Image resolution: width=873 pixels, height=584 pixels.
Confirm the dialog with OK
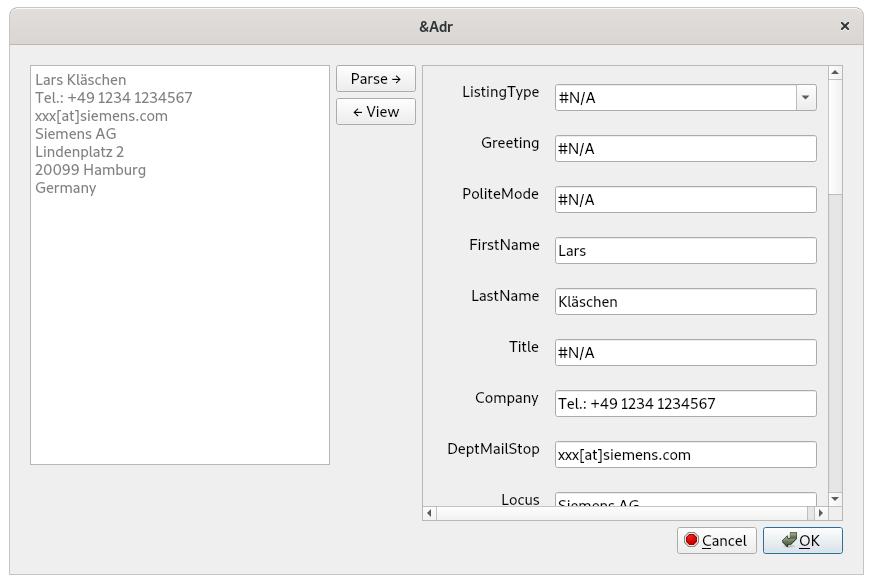[x=801, y=540]
